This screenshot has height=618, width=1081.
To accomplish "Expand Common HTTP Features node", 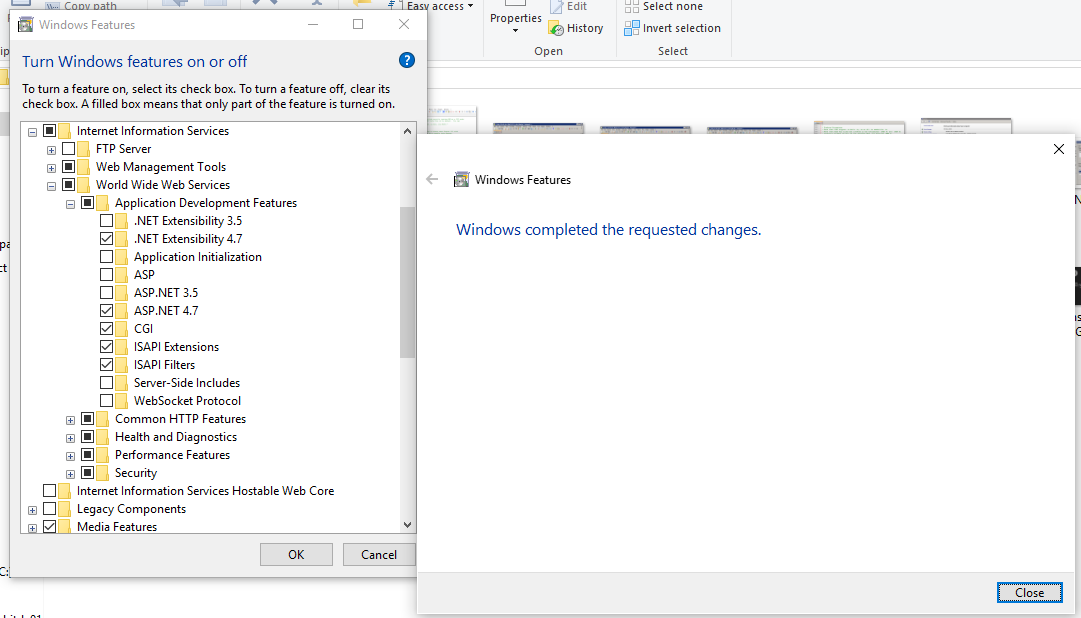I will point(70,420).
